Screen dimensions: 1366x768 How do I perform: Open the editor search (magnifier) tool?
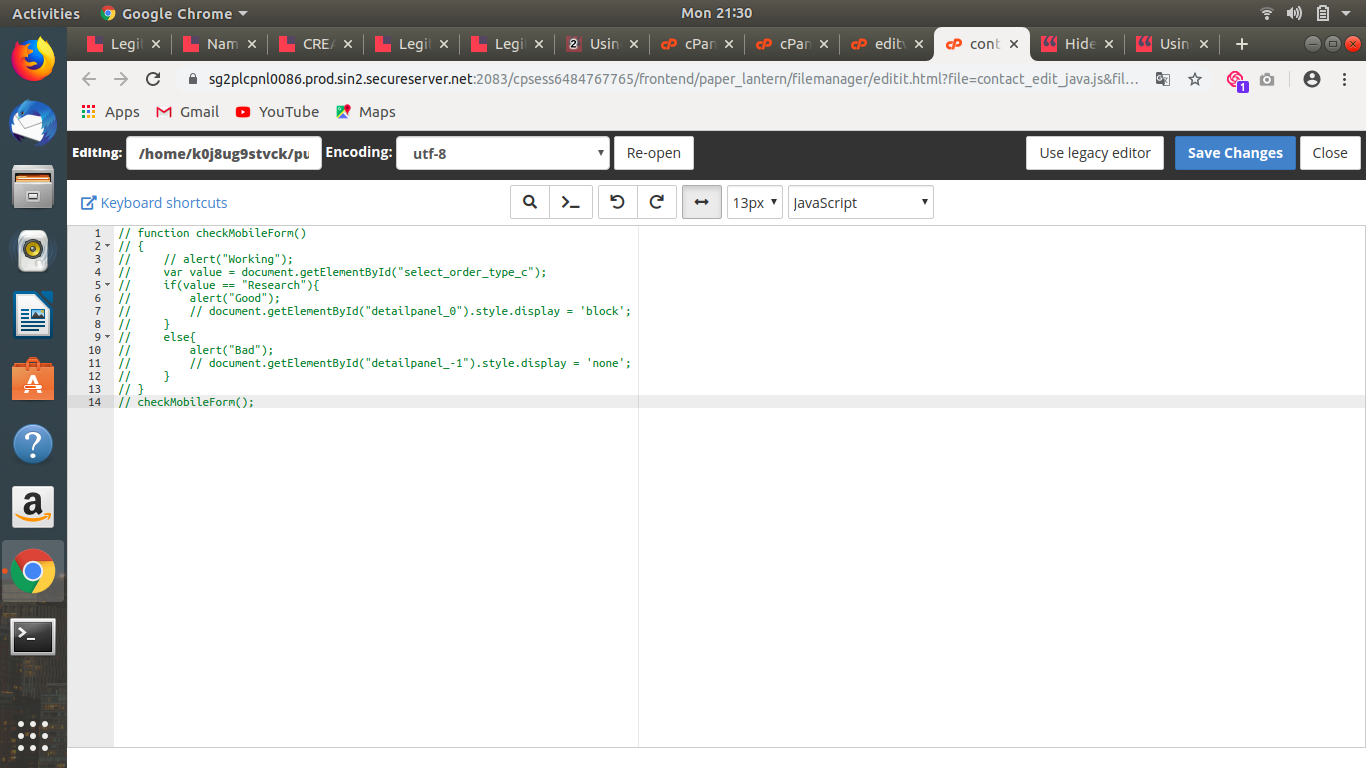click(530, 202)
